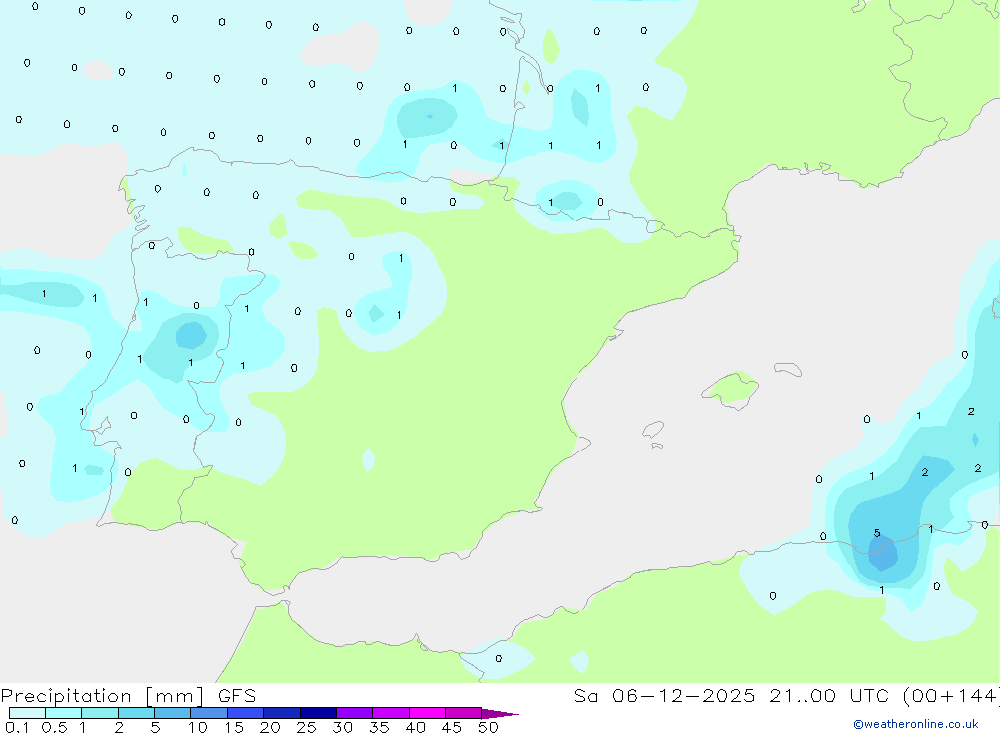The height and width of the screenshot is (733, 1000).
Task: Click the 0.1–0.5 mm lightest cyan legend swatch
Action: click(27, 713)
